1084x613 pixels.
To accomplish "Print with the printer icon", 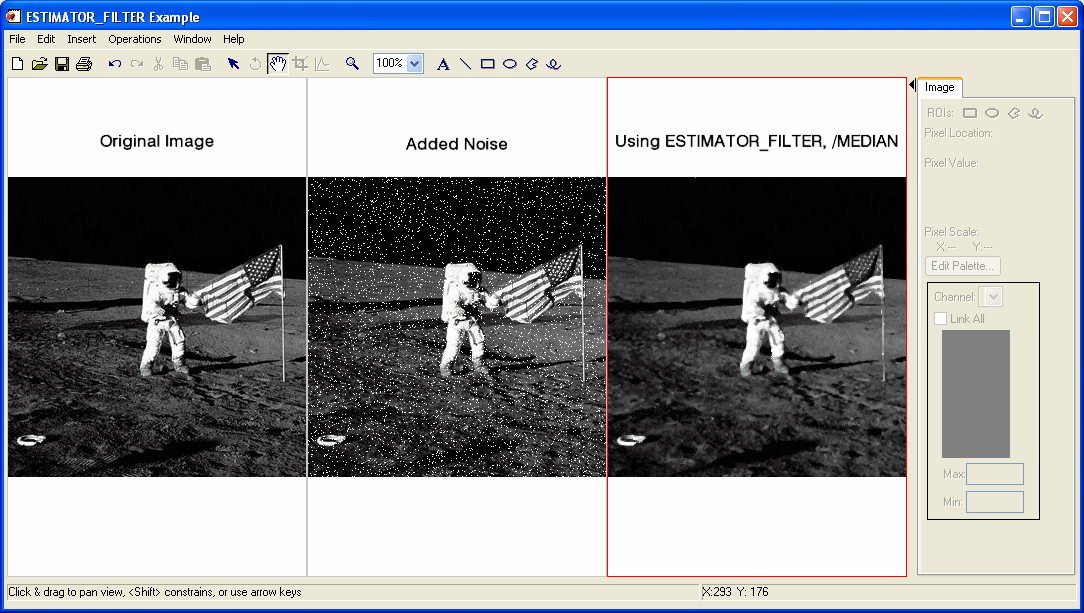I will coord(84,64).
